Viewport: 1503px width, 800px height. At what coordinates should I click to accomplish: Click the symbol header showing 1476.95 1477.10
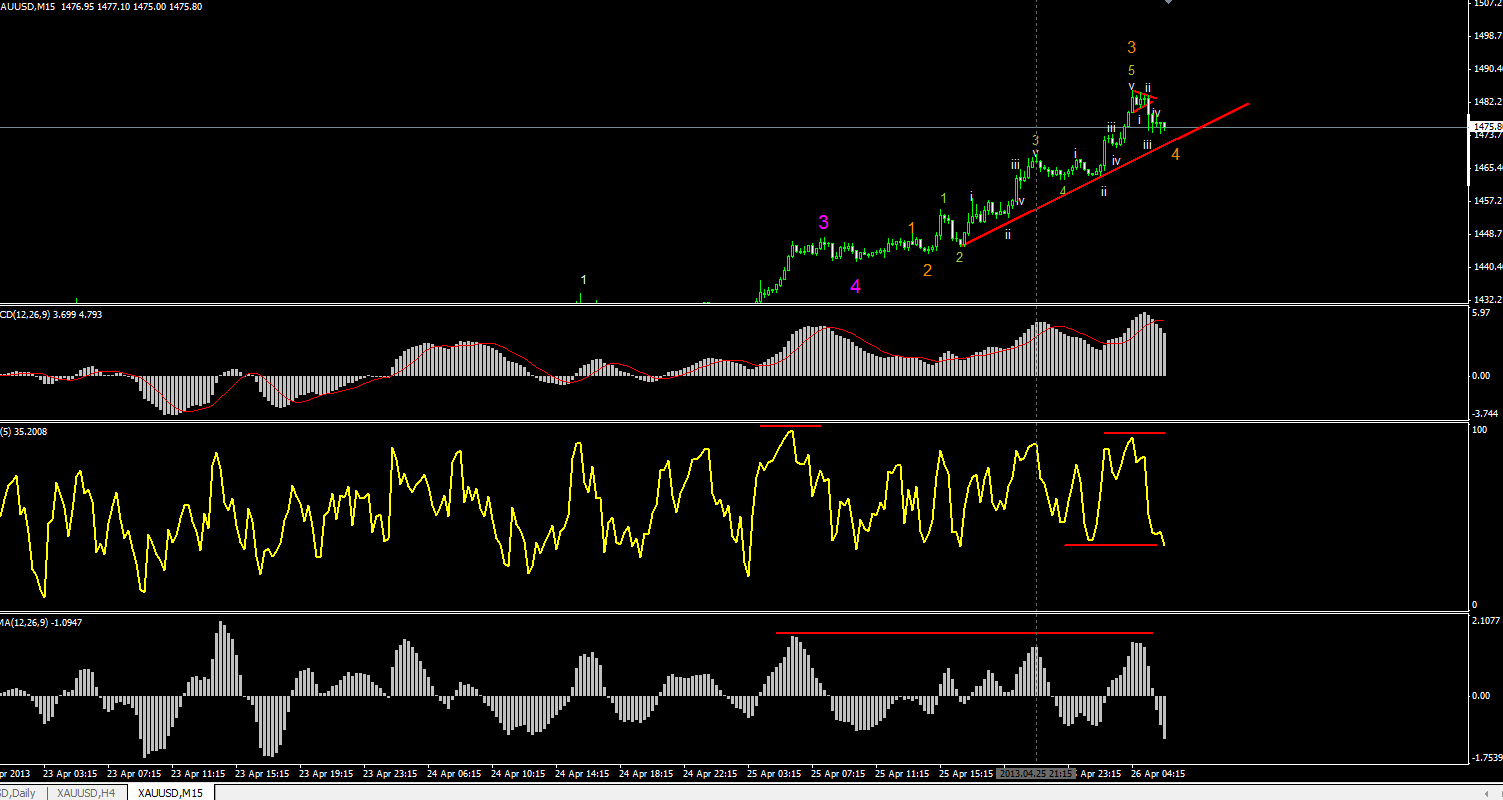(101, 7)
